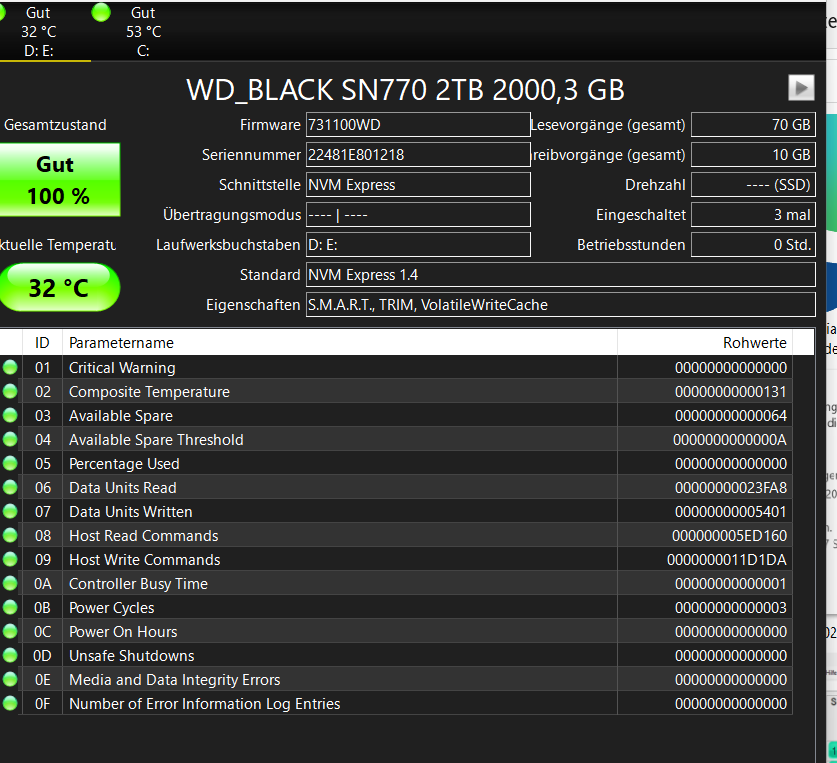
Task: Click raw value 00000000023FA8
Action: click(x=731, y=488)
